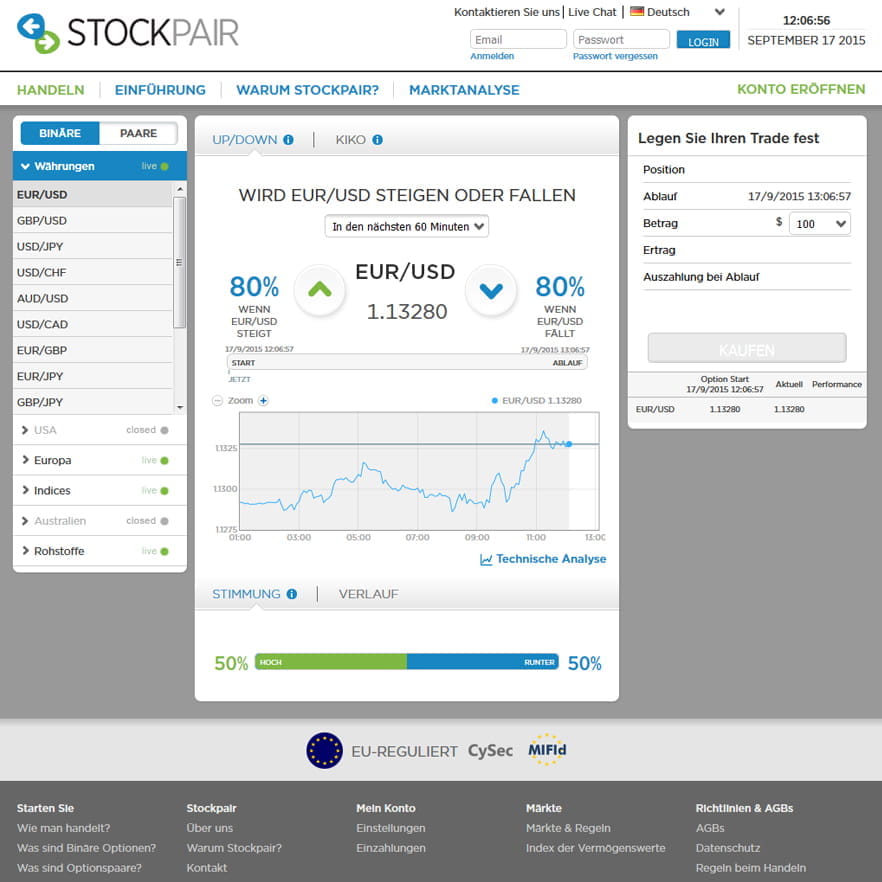Click Kontaktieren Sie uns link
The height and width of the screenshot is (882, 882).
click(507, 12)
